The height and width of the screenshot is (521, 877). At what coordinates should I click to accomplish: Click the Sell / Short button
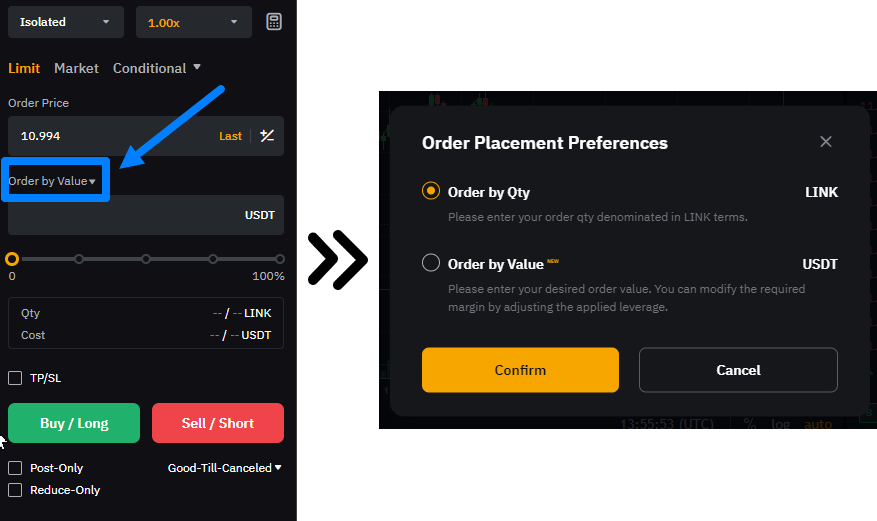click(x=218, y=423)
